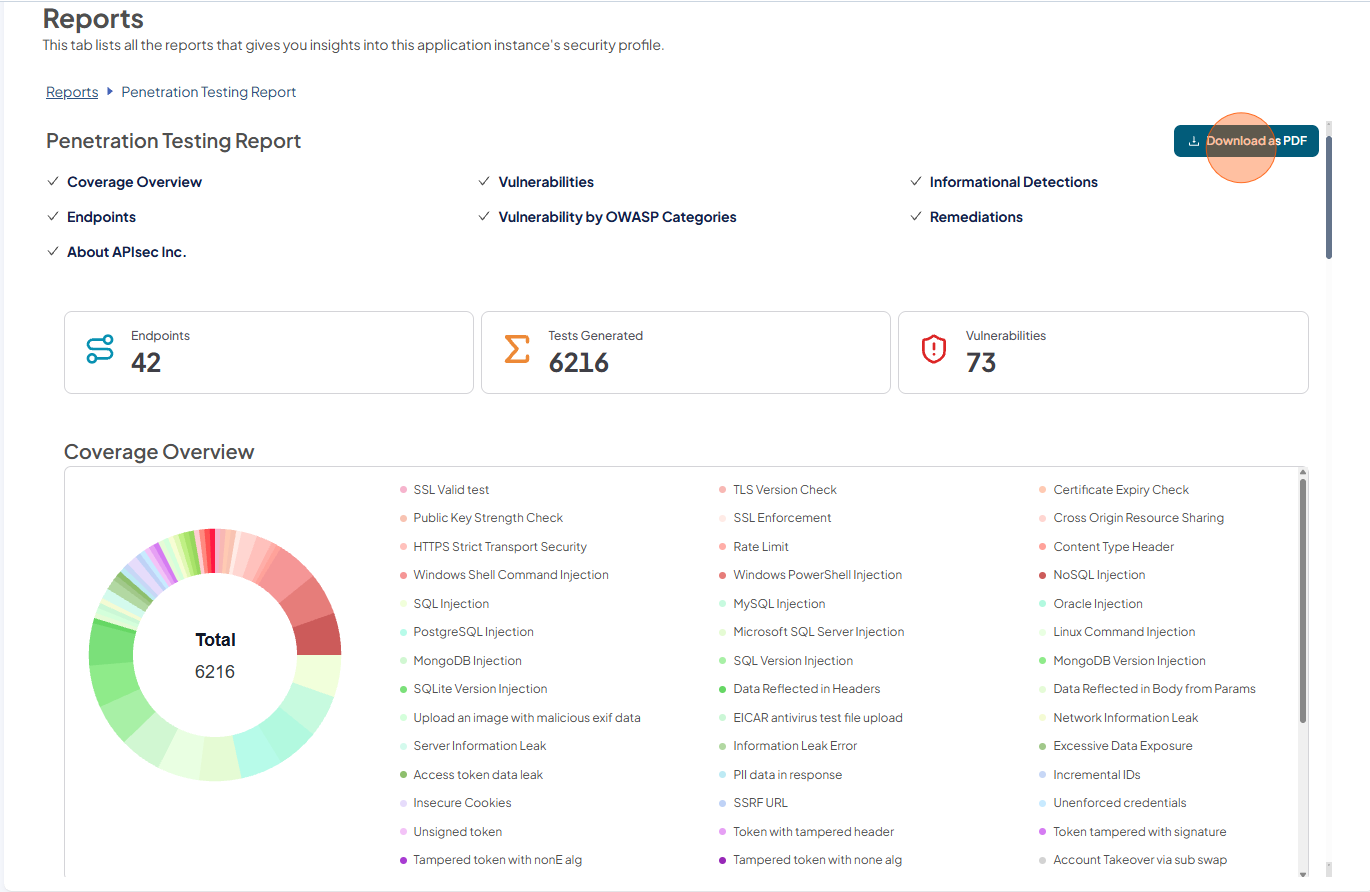
Task: Select the MongoDB Injection legend entry
Action: [460, 661]
